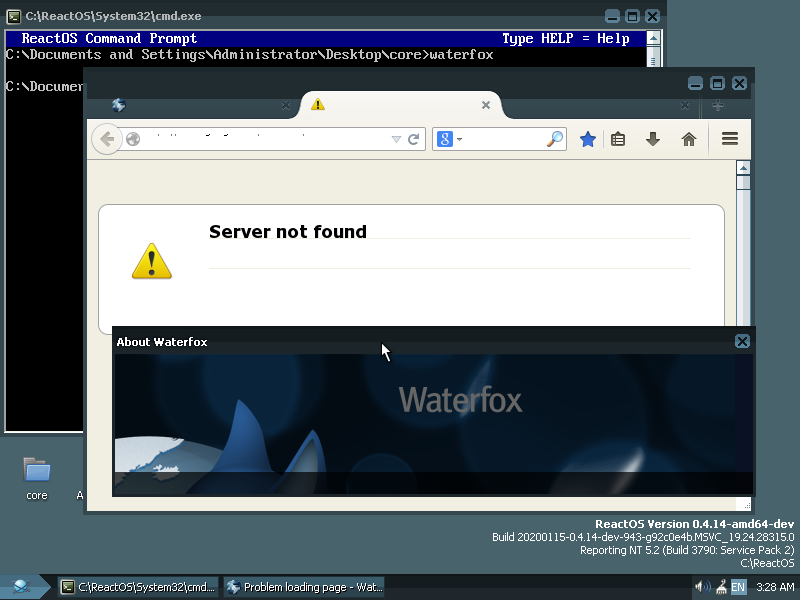
Task: Click the yellow warning triangle on error page
Action: 152,261
